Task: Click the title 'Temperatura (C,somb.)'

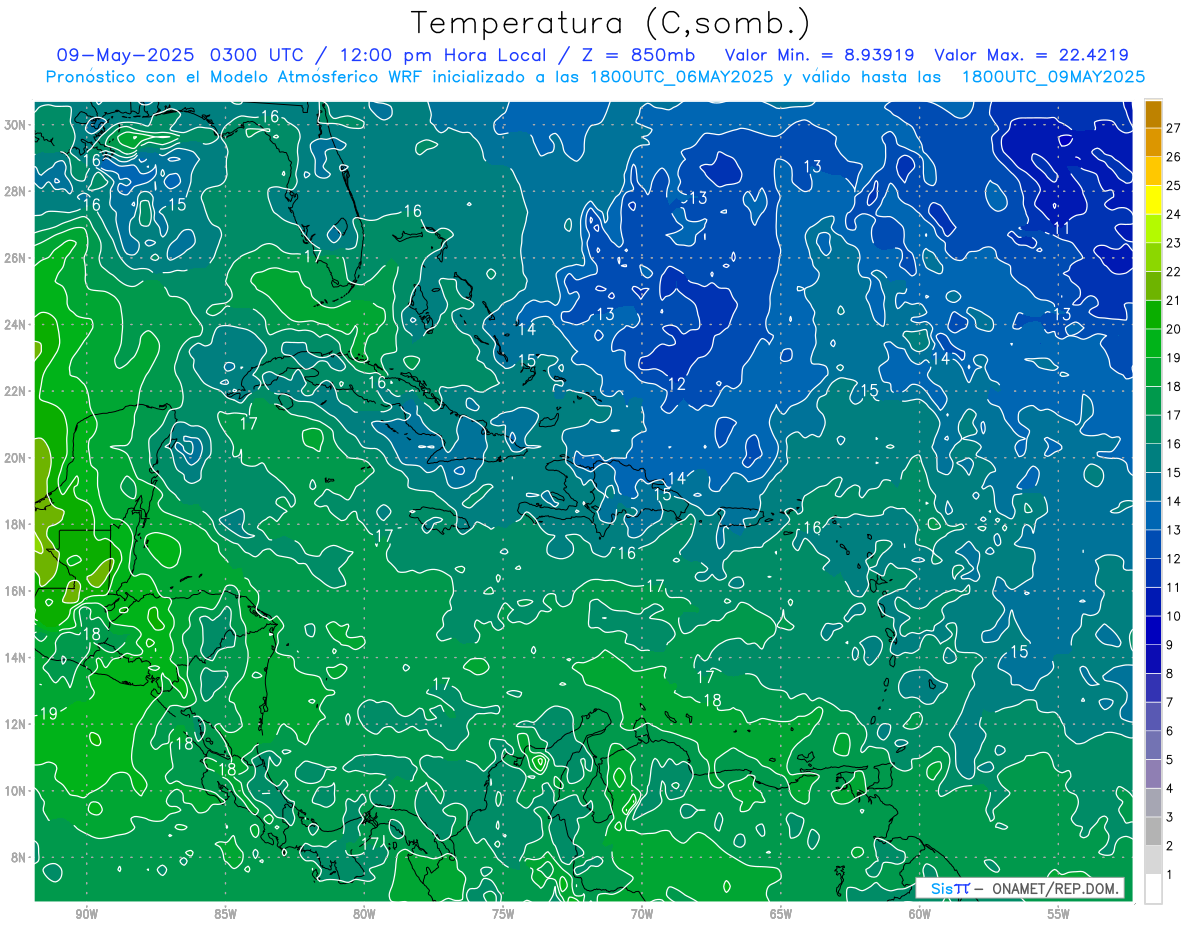Action: (x=611, y=23)
